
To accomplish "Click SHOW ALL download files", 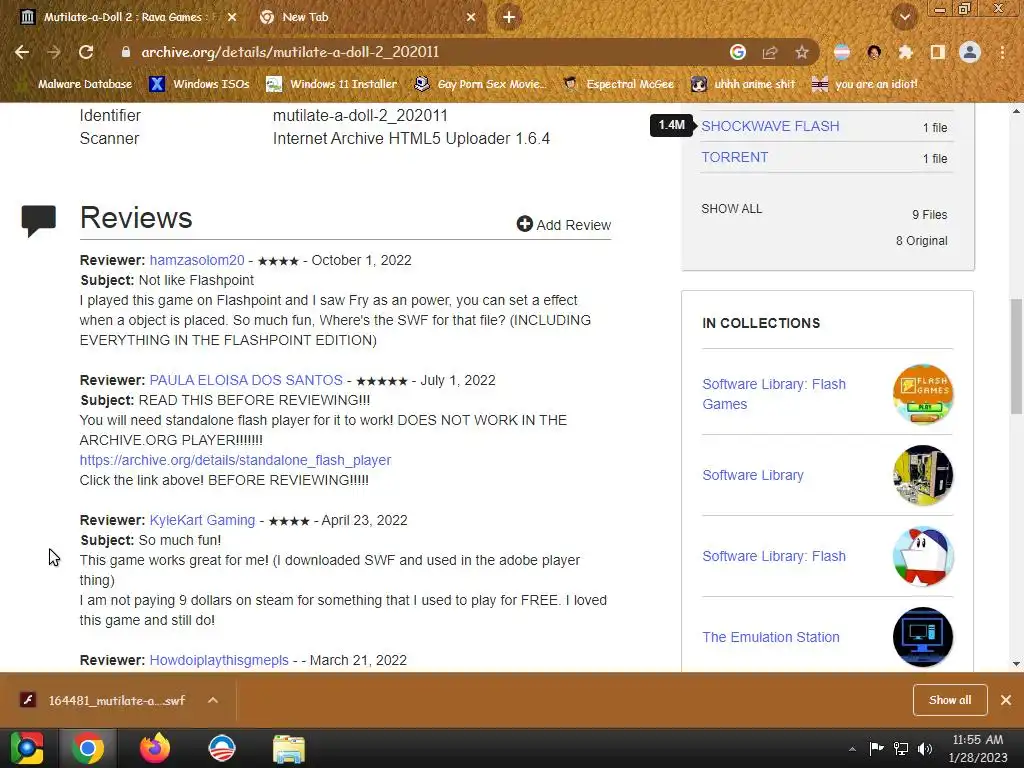I will tap(731, 208).
